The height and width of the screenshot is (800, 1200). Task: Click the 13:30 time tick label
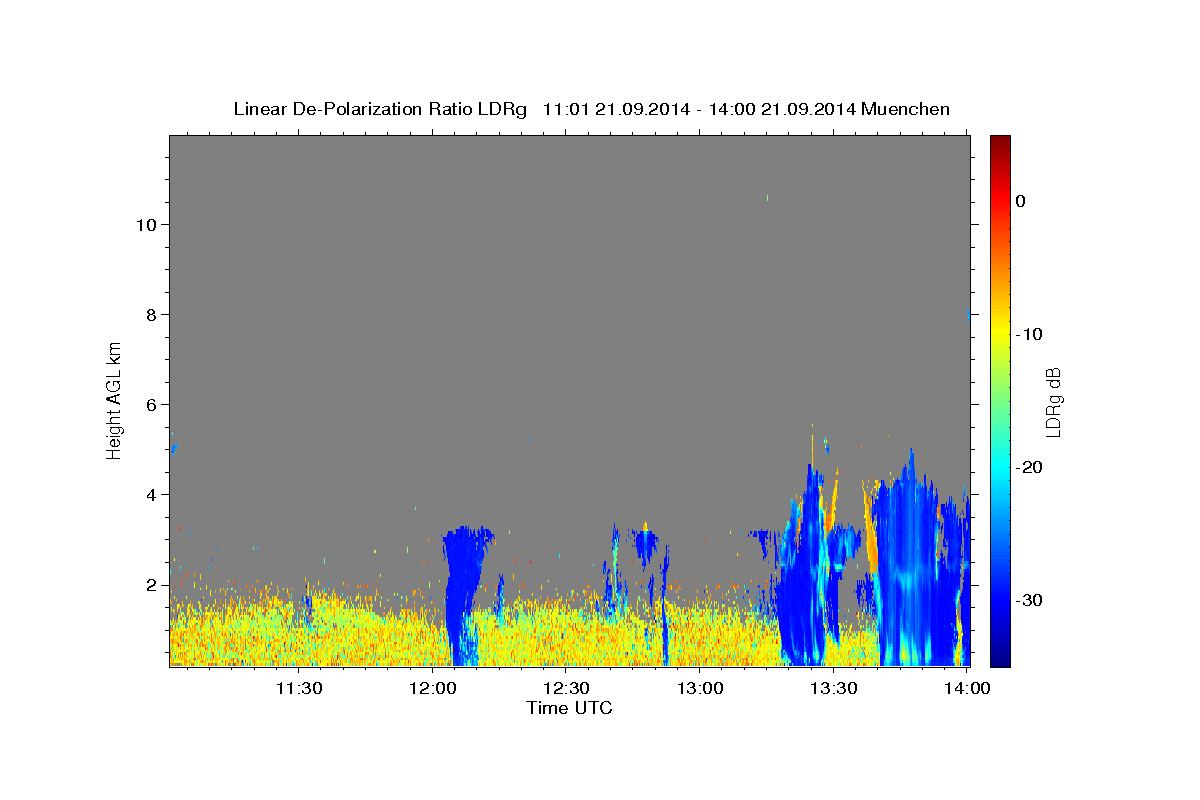pos(834,688)
